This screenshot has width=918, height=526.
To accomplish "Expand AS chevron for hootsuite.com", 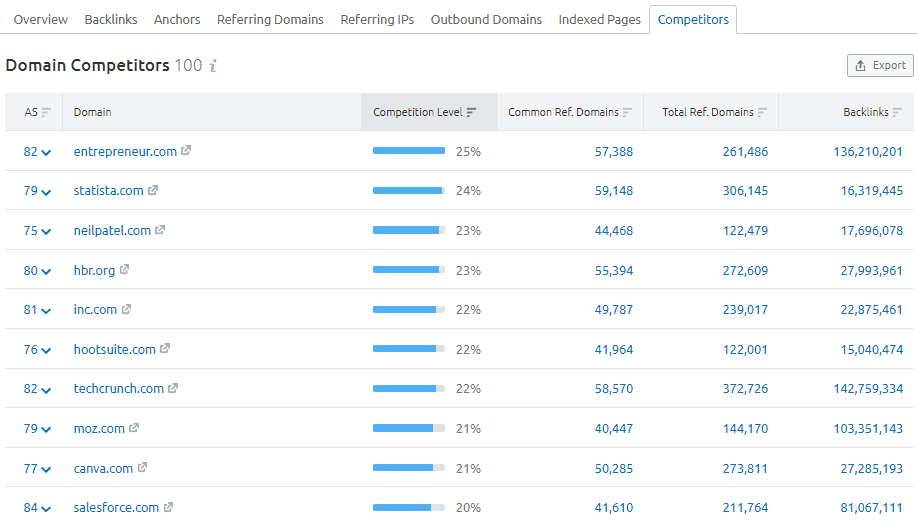I will (46, 351).
